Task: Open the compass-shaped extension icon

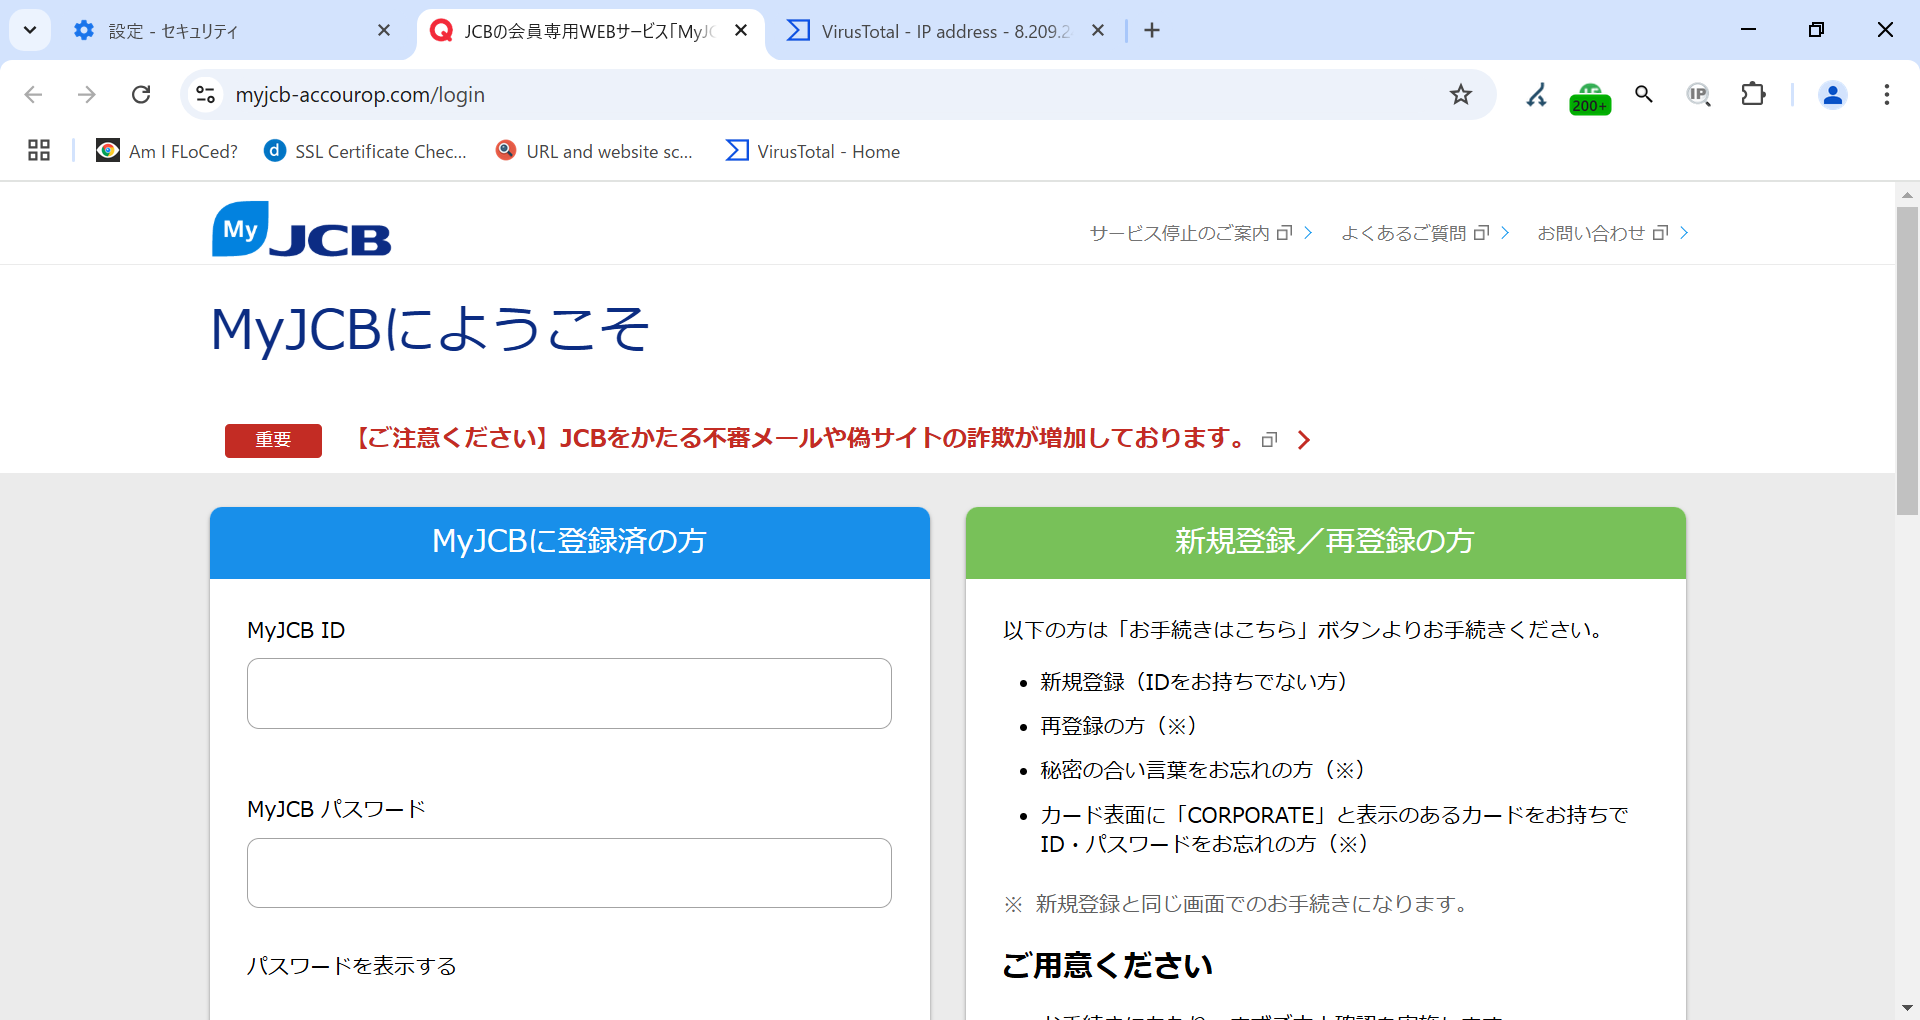Action: click(1537, 94)
